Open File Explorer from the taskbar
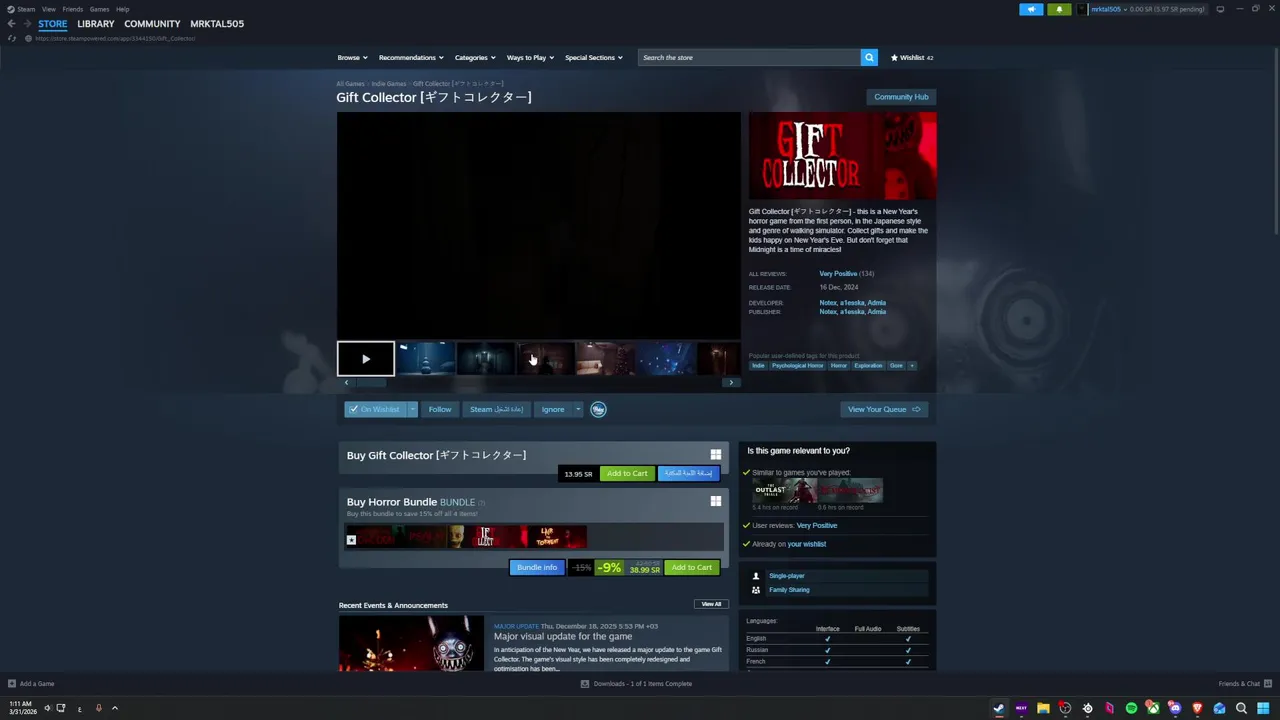 1043,708
